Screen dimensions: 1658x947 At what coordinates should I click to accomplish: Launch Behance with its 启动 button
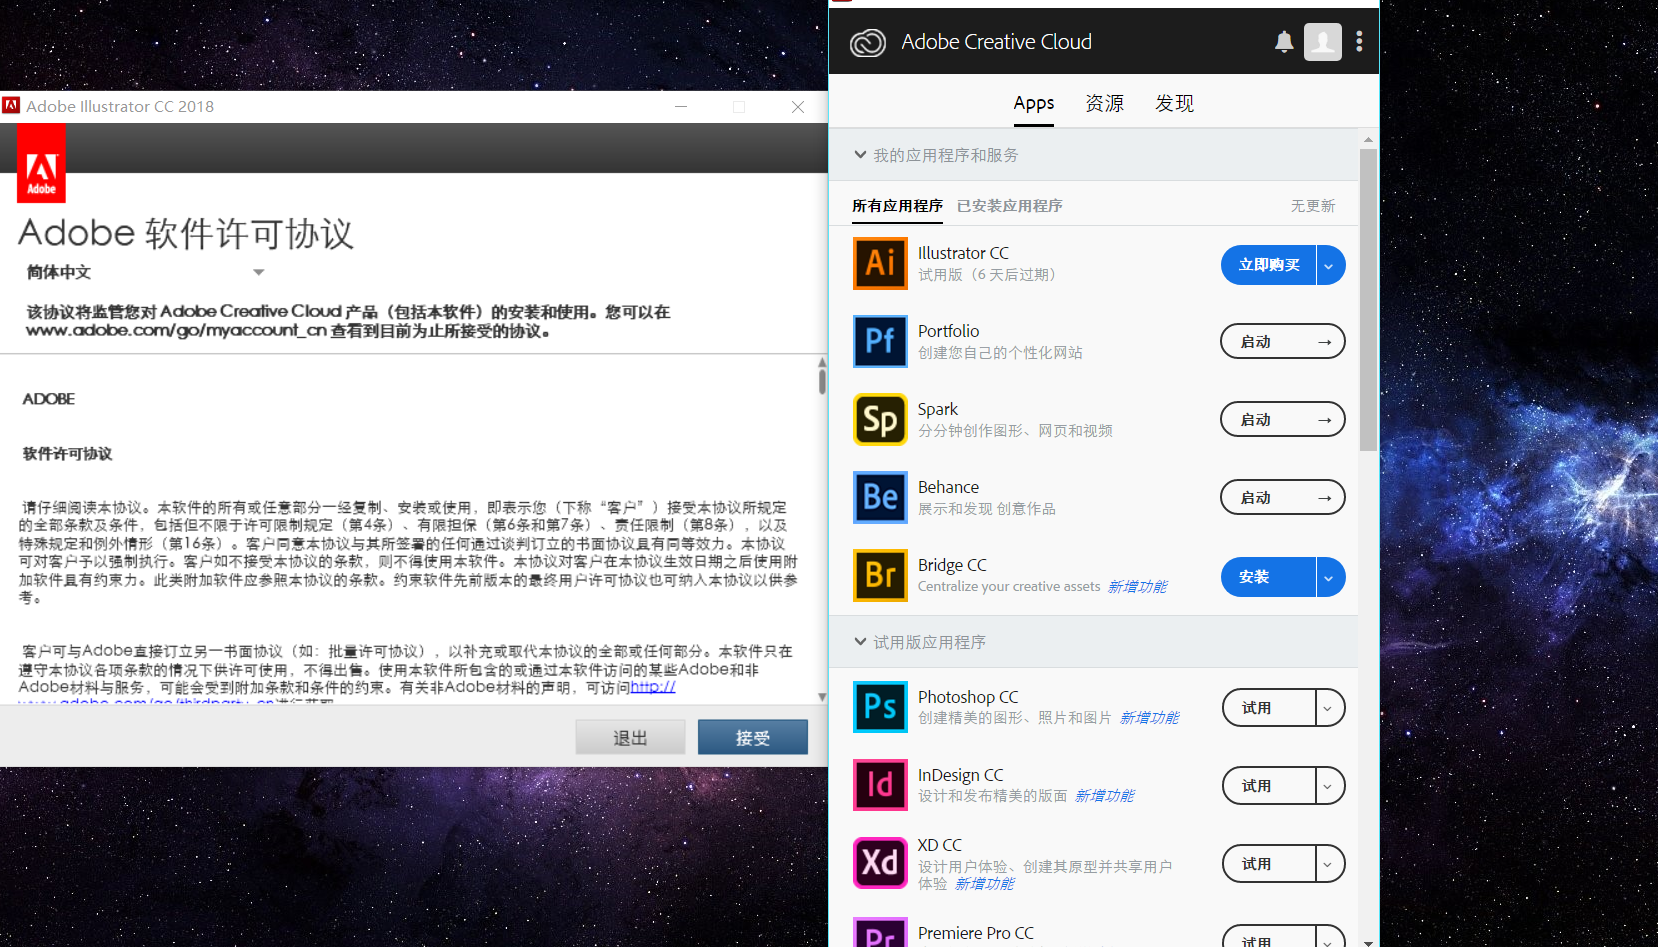(1283, 498)
